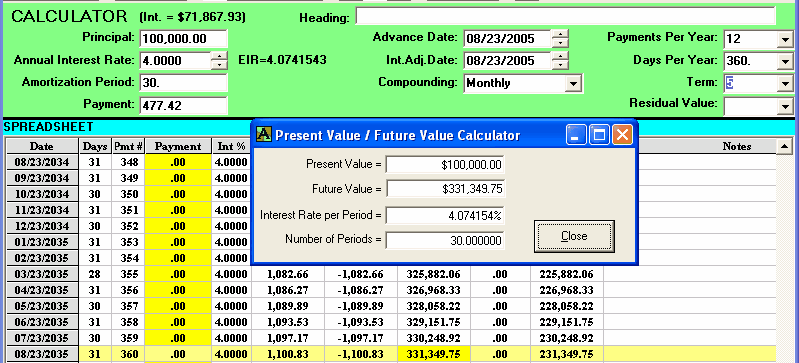Open the Payments Per Year dropdown

(783, 39)
